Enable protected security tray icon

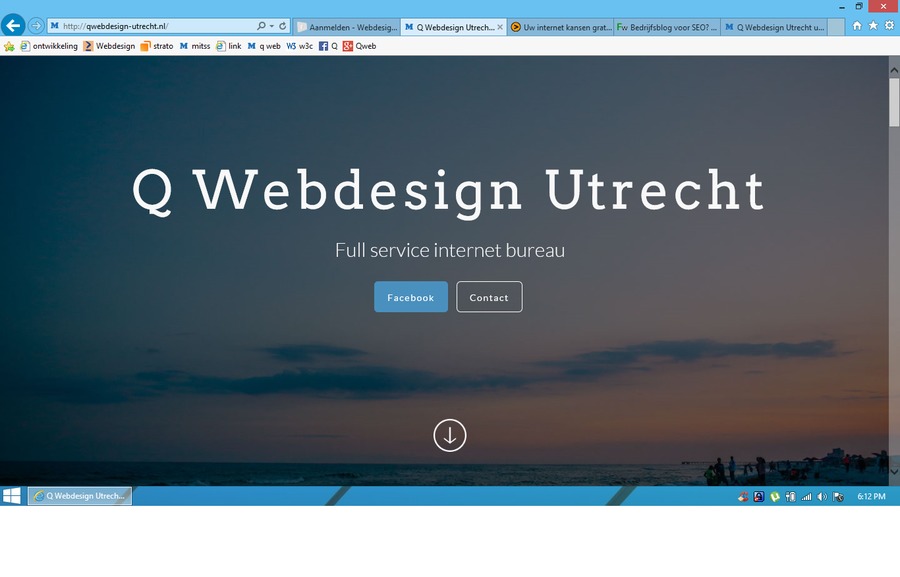757,496
